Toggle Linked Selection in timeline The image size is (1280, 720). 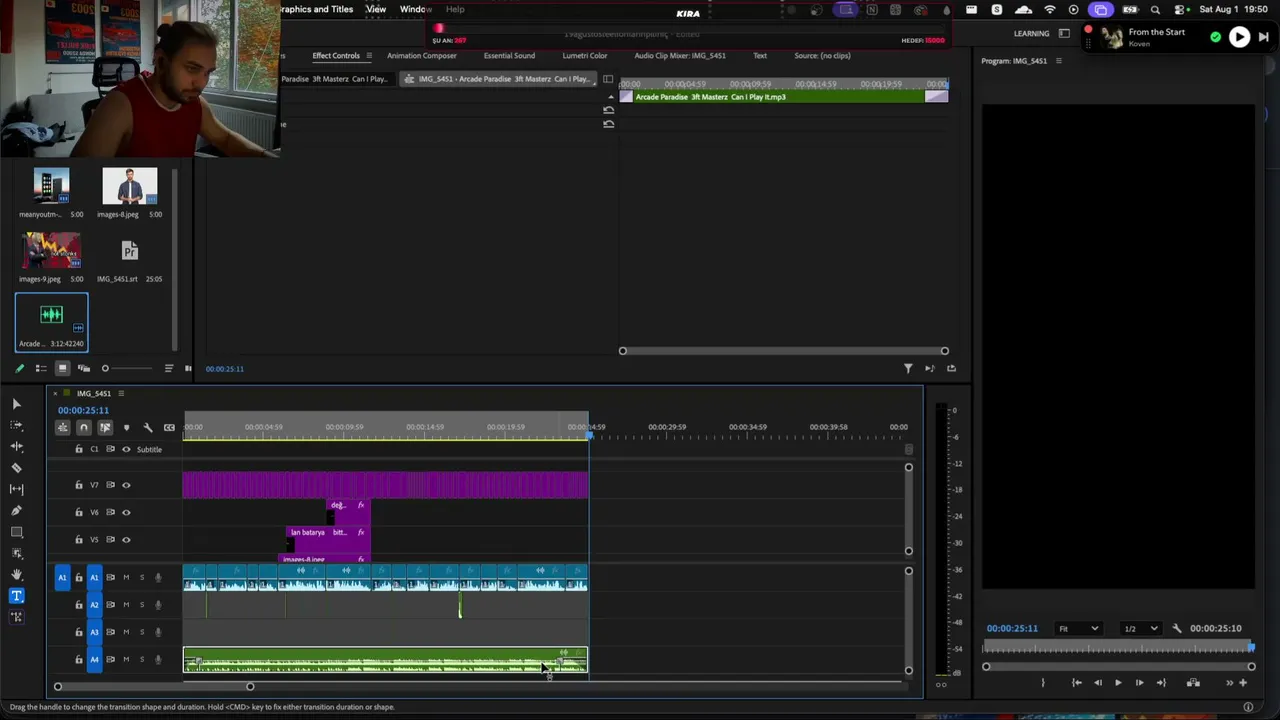(x=105, y=428)
